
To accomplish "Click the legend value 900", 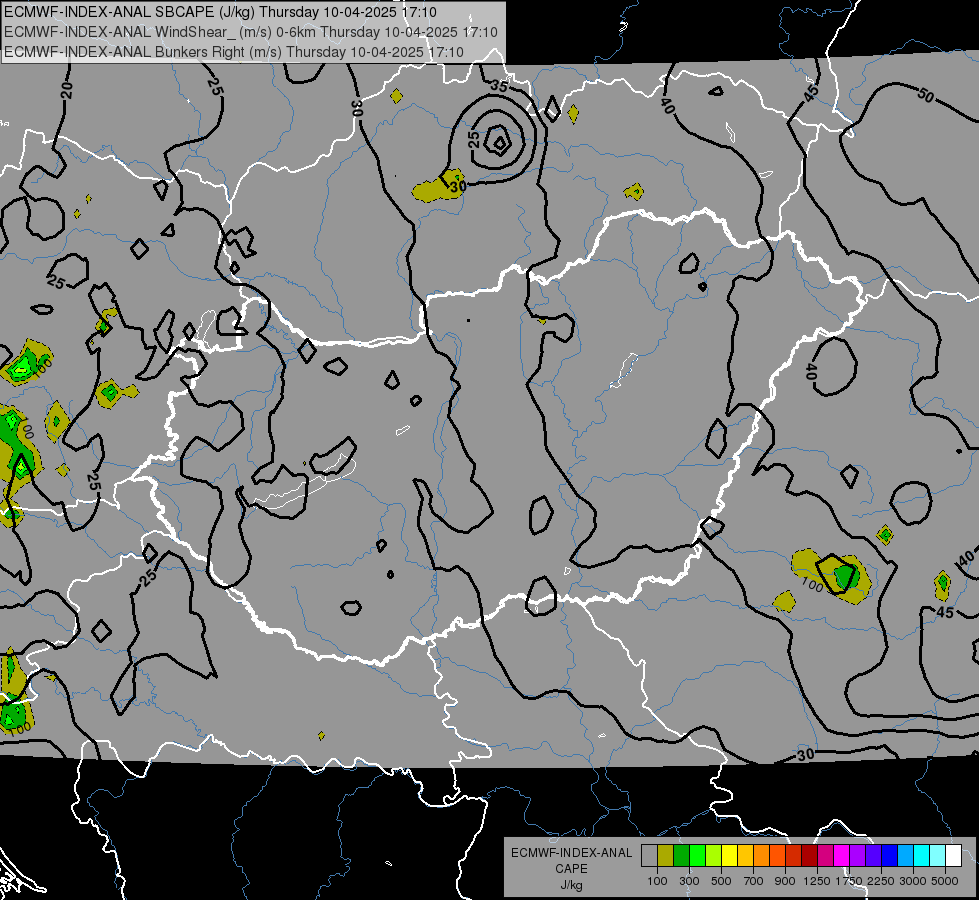I will pyautogui.click(x=785, y=881).
